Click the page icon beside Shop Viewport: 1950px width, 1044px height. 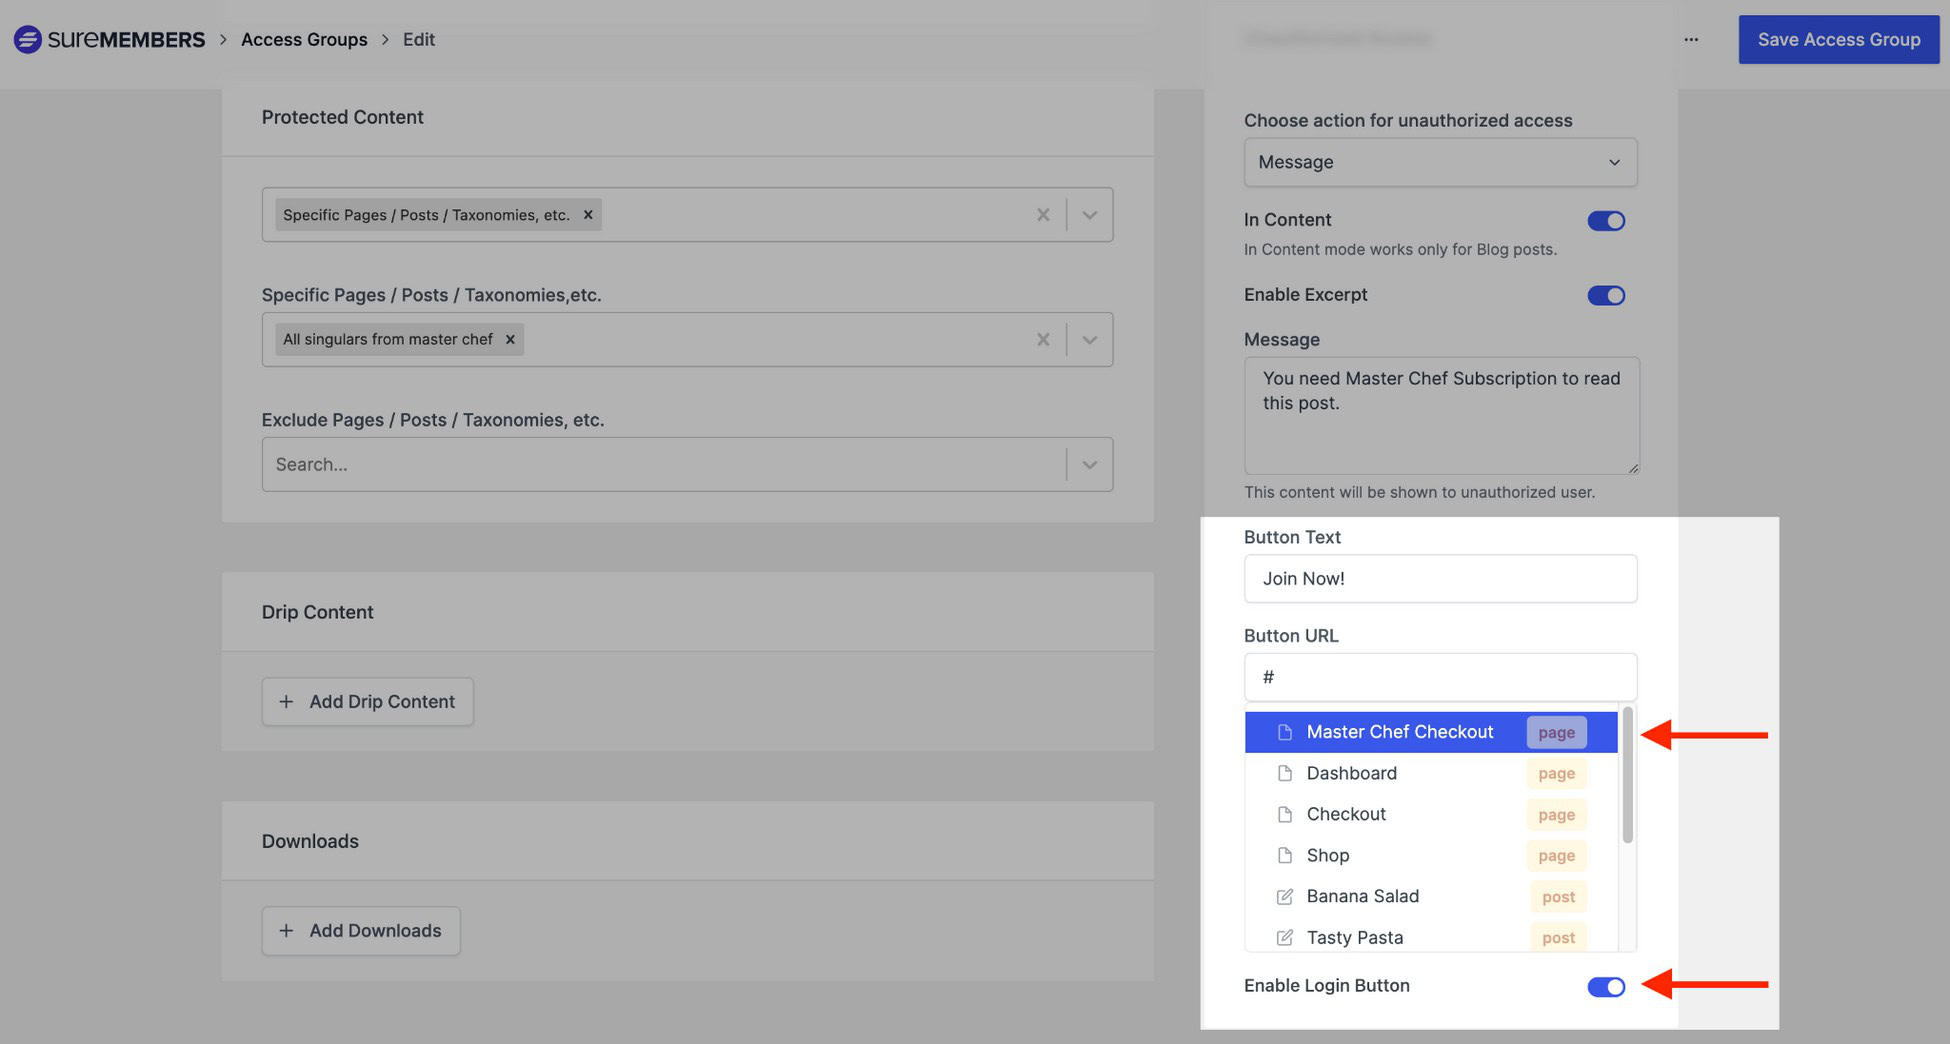1285,855
